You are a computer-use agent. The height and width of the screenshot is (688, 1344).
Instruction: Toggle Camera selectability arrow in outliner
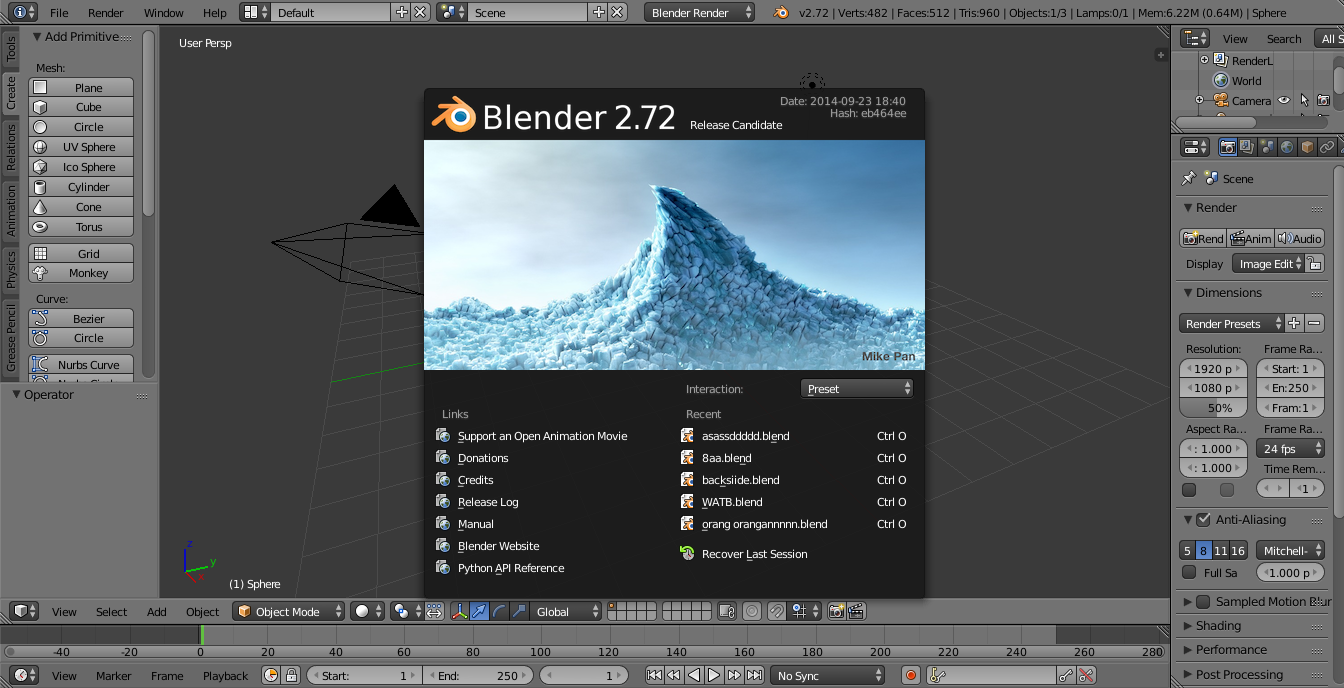1304,100
